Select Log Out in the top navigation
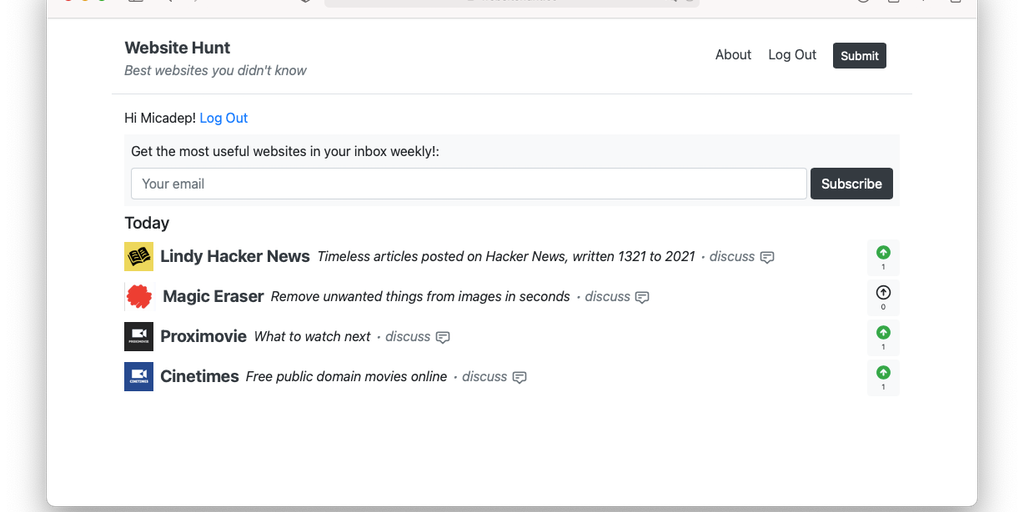The image size is (1024, 512). click(x=792, y=55)
